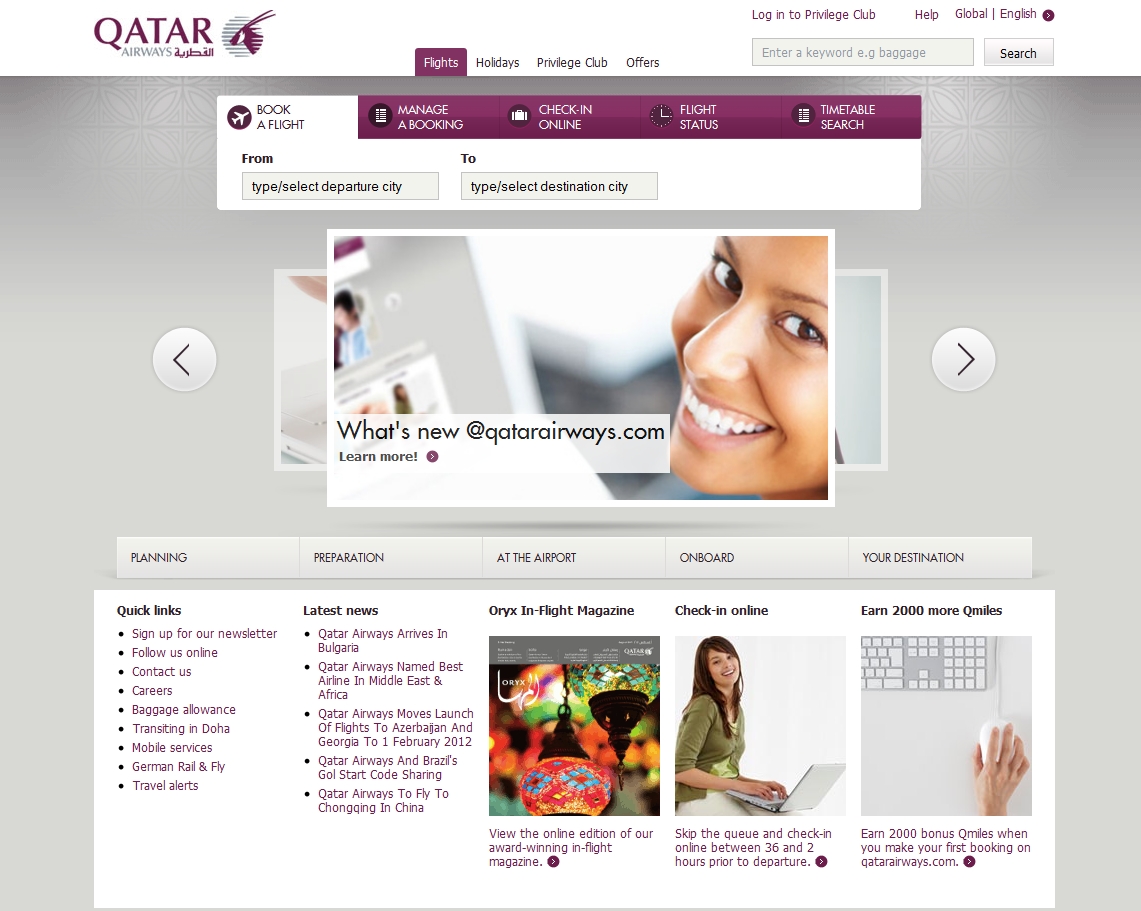The width and height of the screenshot is (1141, 911).
Task: Open the Mobile services link
Action: (172, 747)
